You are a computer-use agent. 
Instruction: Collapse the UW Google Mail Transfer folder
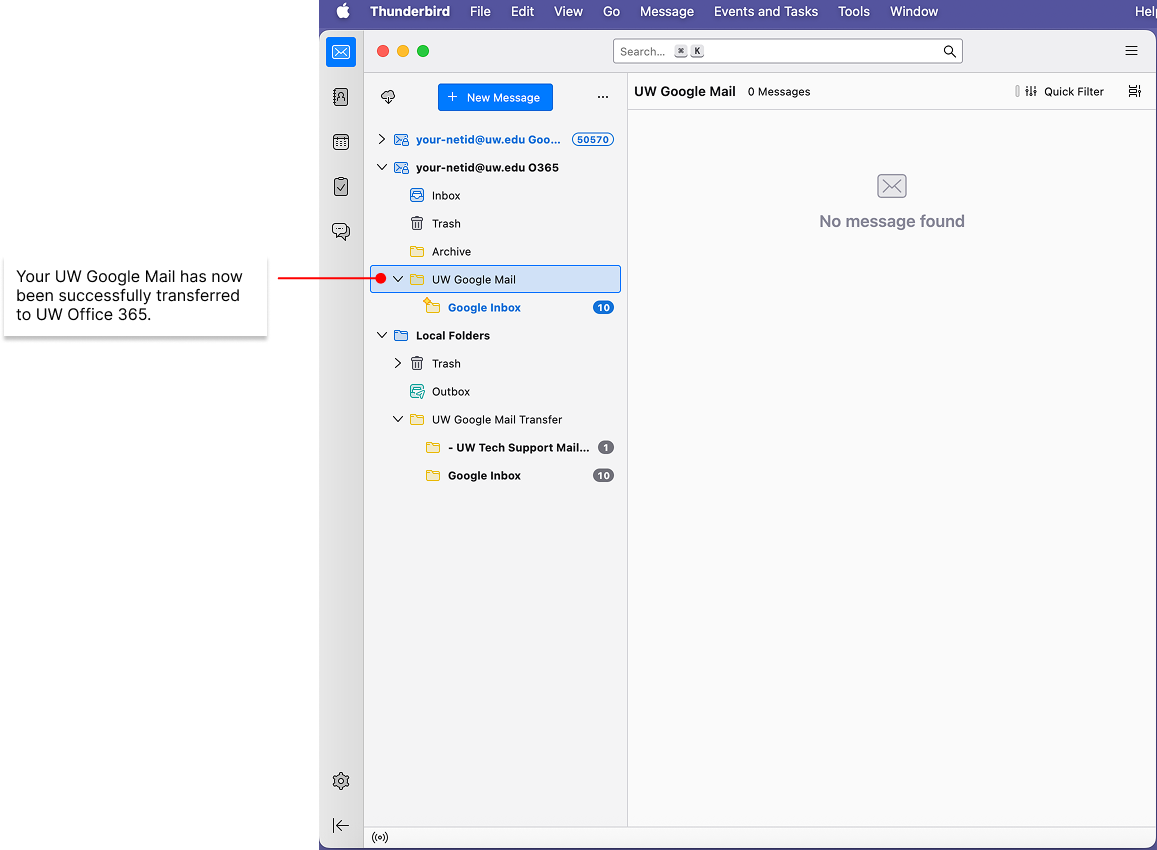pyautogui.click(x=398, y=420)
